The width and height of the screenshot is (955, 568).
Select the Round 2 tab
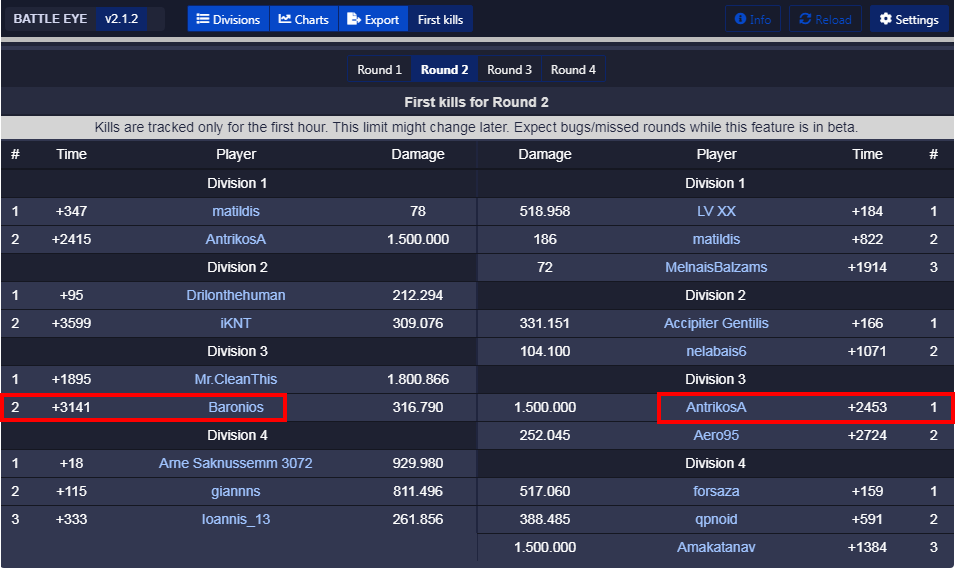(445, 69)
